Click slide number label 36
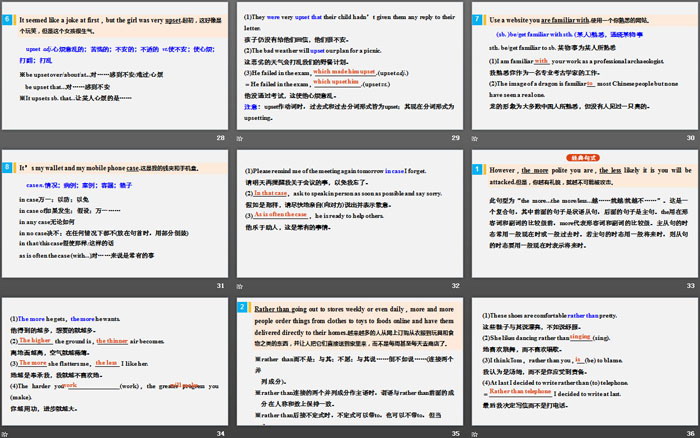This screenshot has width=700, height=438. tap(691, 434)
